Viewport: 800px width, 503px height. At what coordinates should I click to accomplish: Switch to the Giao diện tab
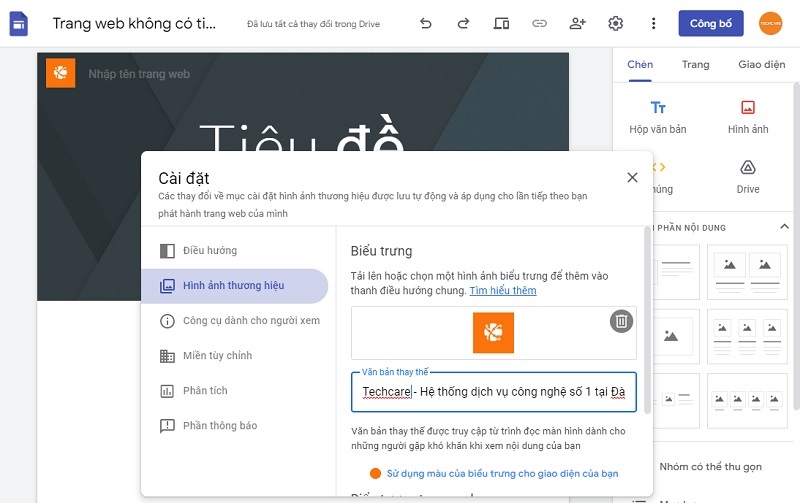(x=762, y=64)
